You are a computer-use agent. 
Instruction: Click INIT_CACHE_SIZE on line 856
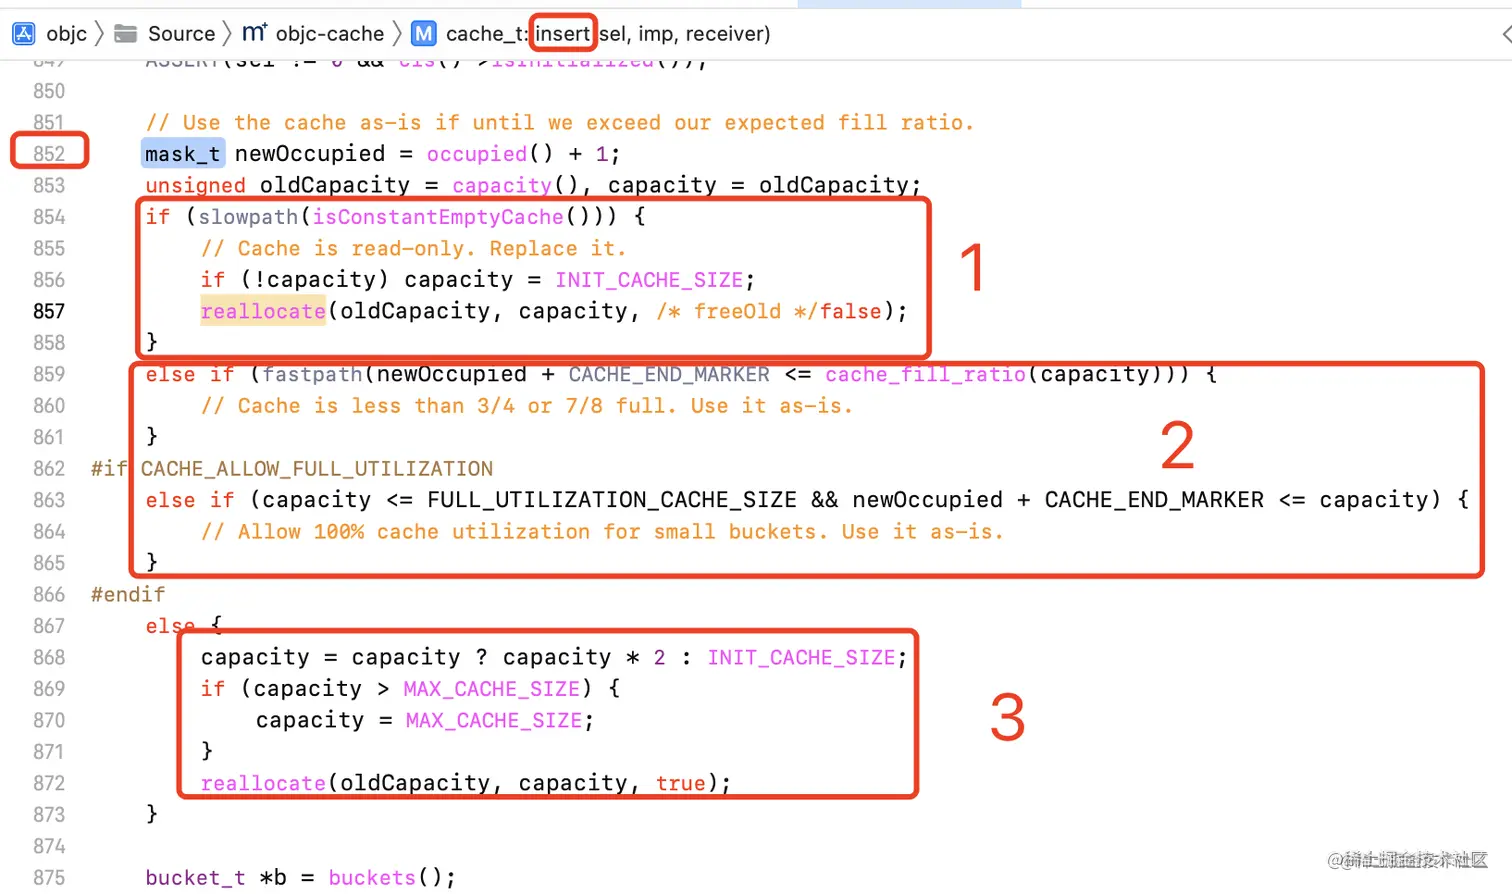pyautogui.click(x=649, y=280)
